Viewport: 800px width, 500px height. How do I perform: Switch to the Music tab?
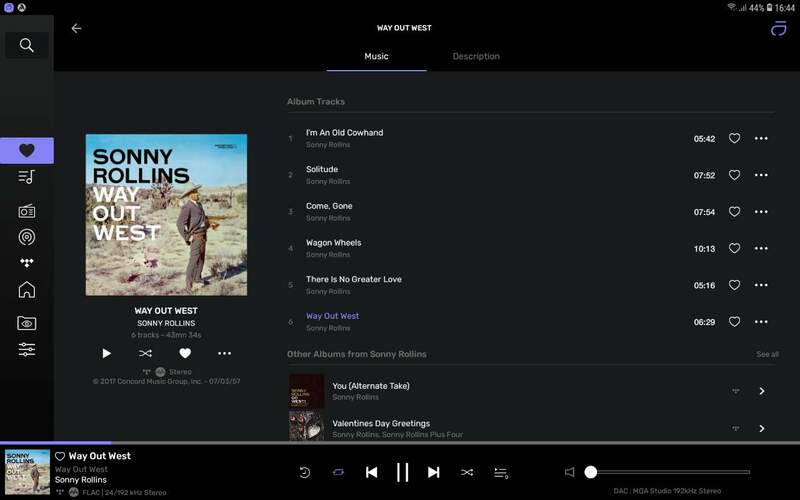pos(377,56)
